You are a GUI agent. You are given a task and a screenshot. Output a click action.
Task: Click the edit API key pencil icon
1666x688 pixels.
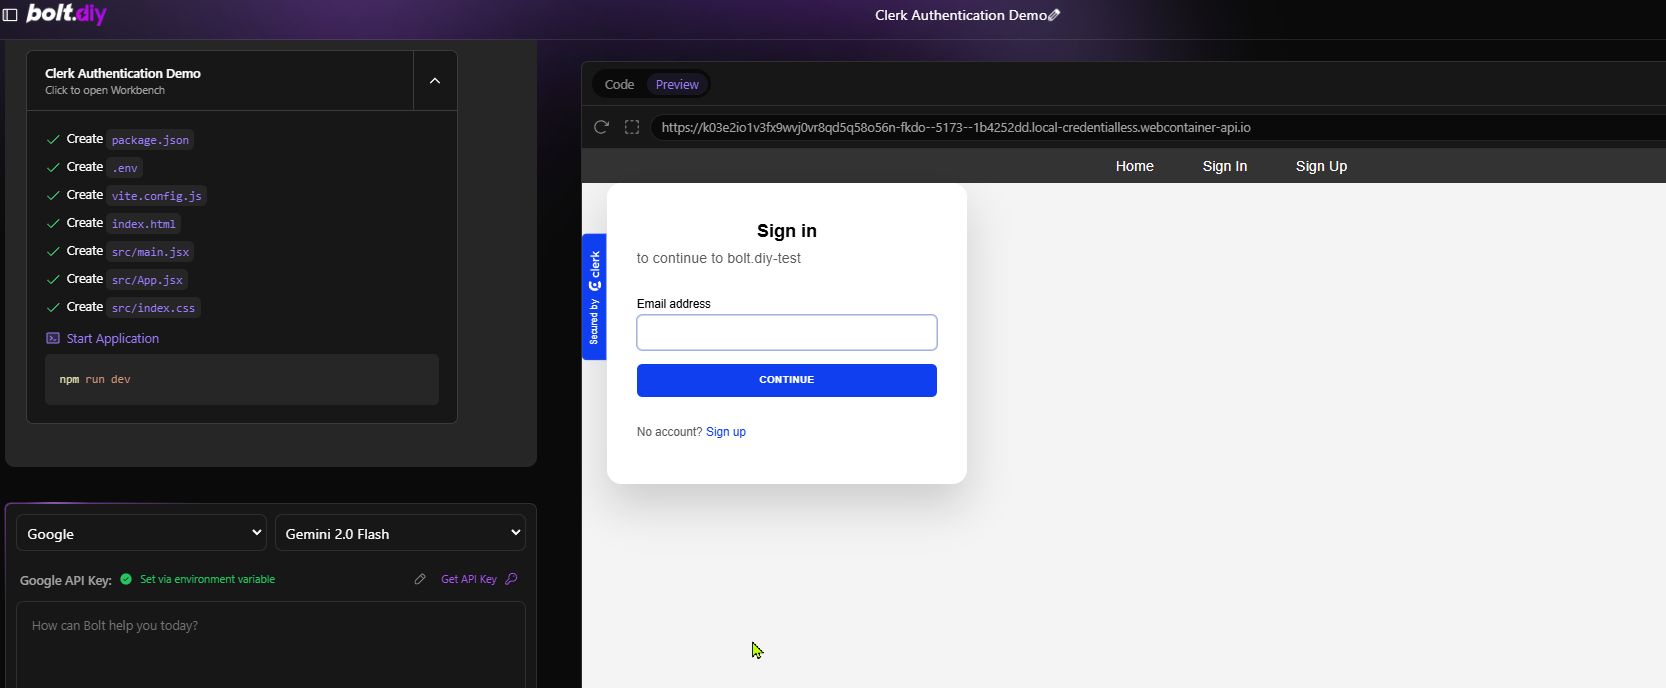click(x=420, y=579)
